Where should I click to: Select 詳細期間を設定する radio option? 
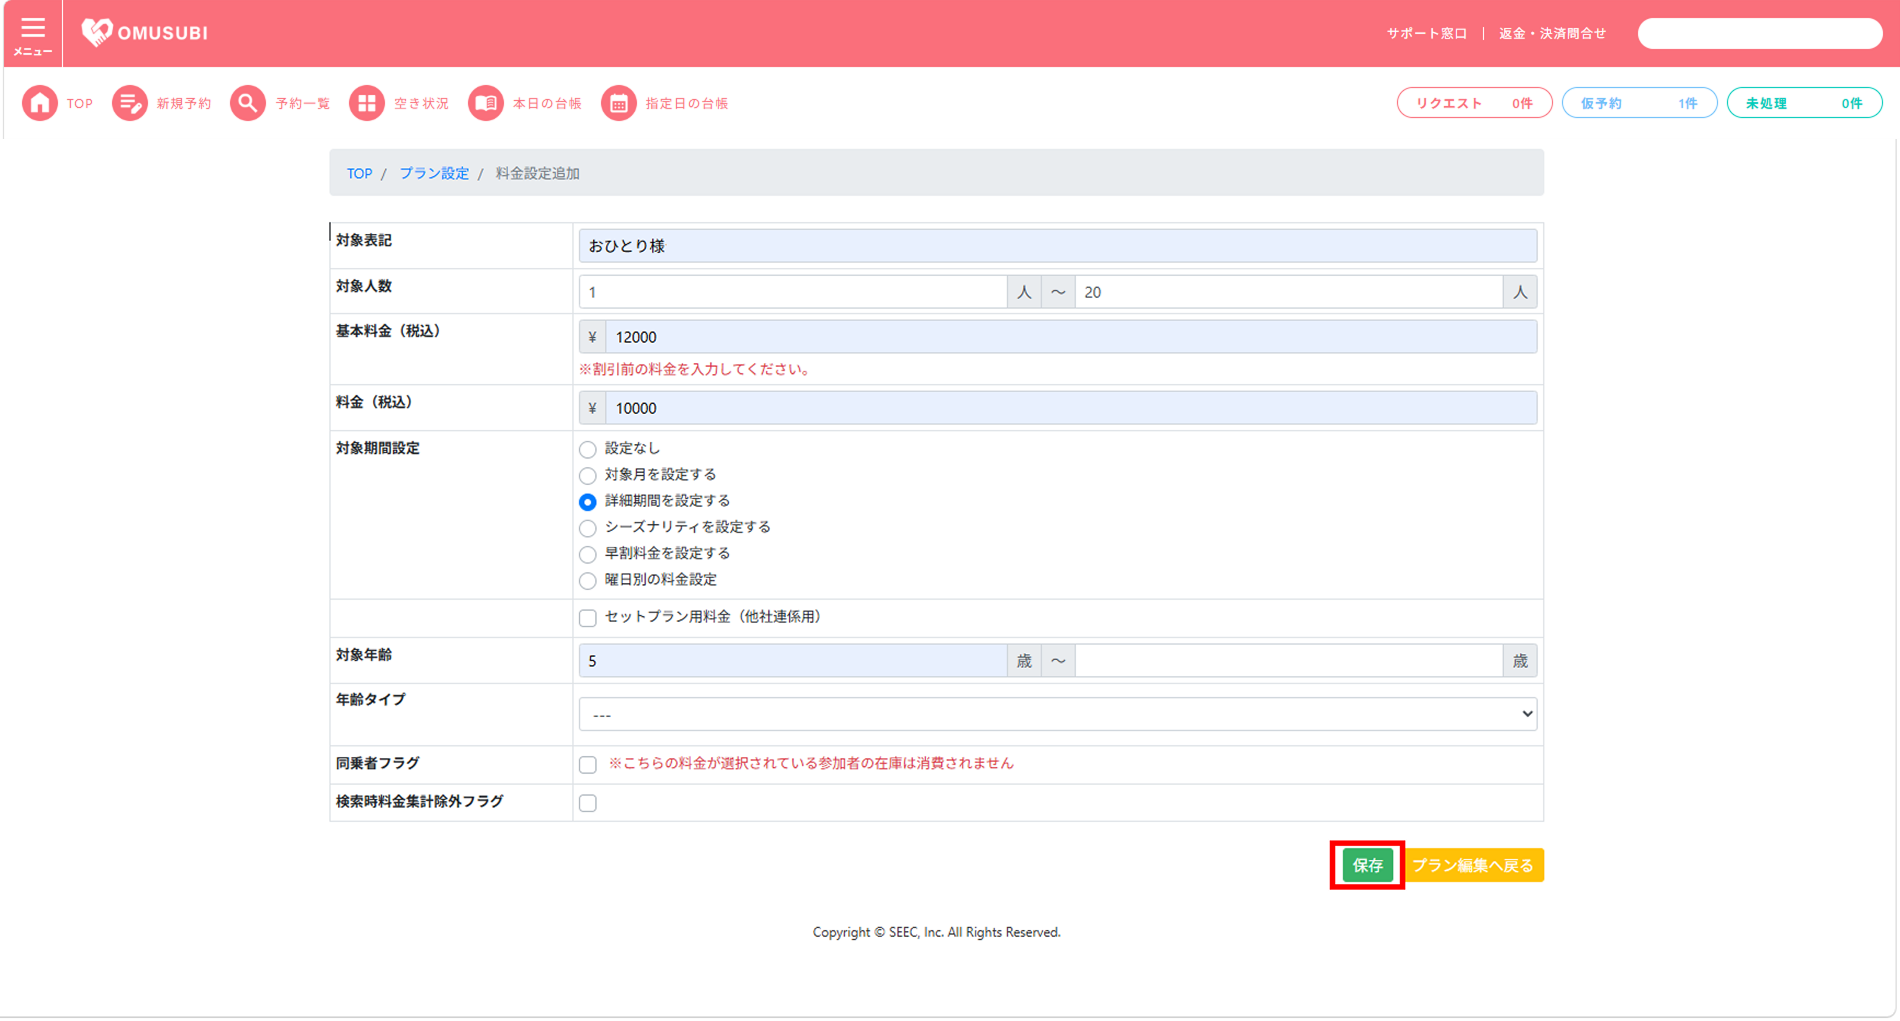point(588,502)
